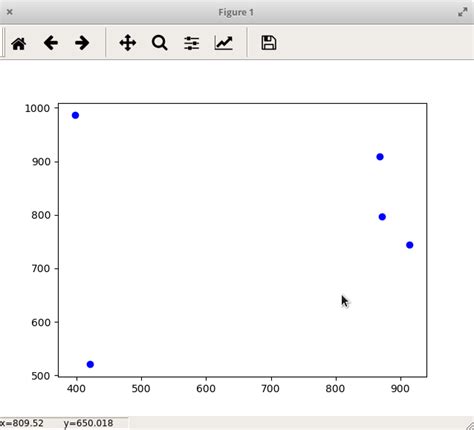
Task: Click the data point near y=1000
Action: coord(75,115)
